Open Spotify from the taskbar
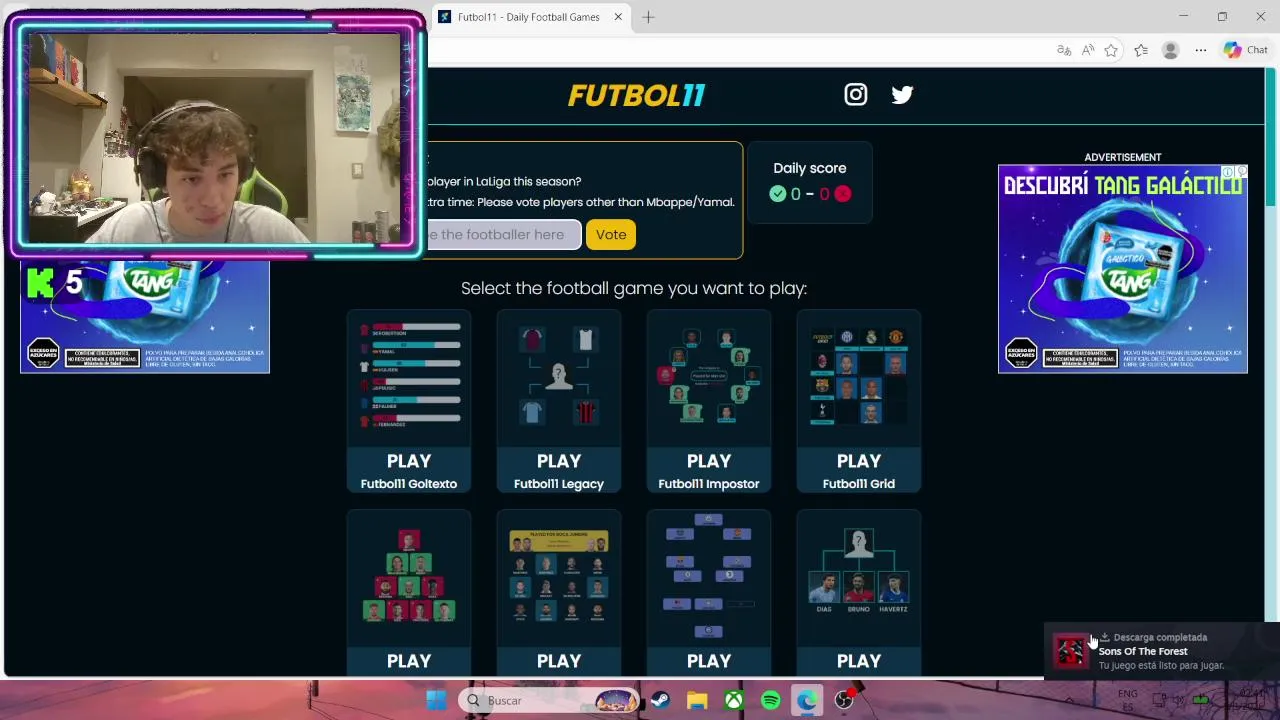The height and width of the screenshot is (720, 1280). 770,700
